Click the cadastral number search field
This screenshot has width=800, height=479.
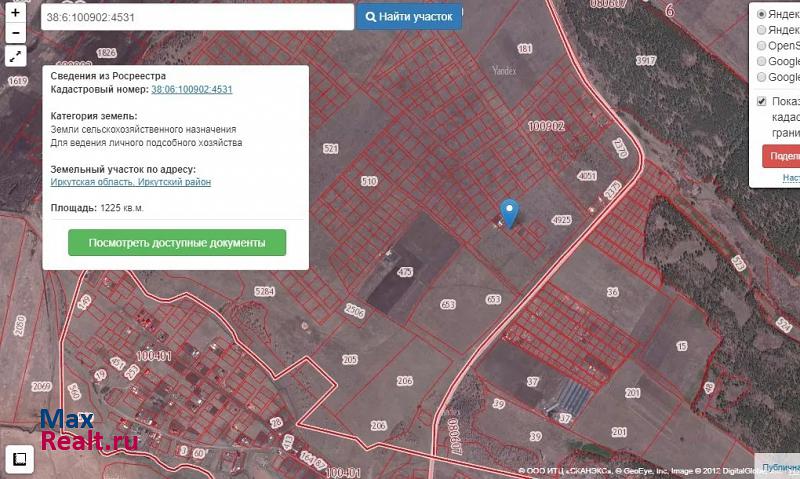coord(197,17)
